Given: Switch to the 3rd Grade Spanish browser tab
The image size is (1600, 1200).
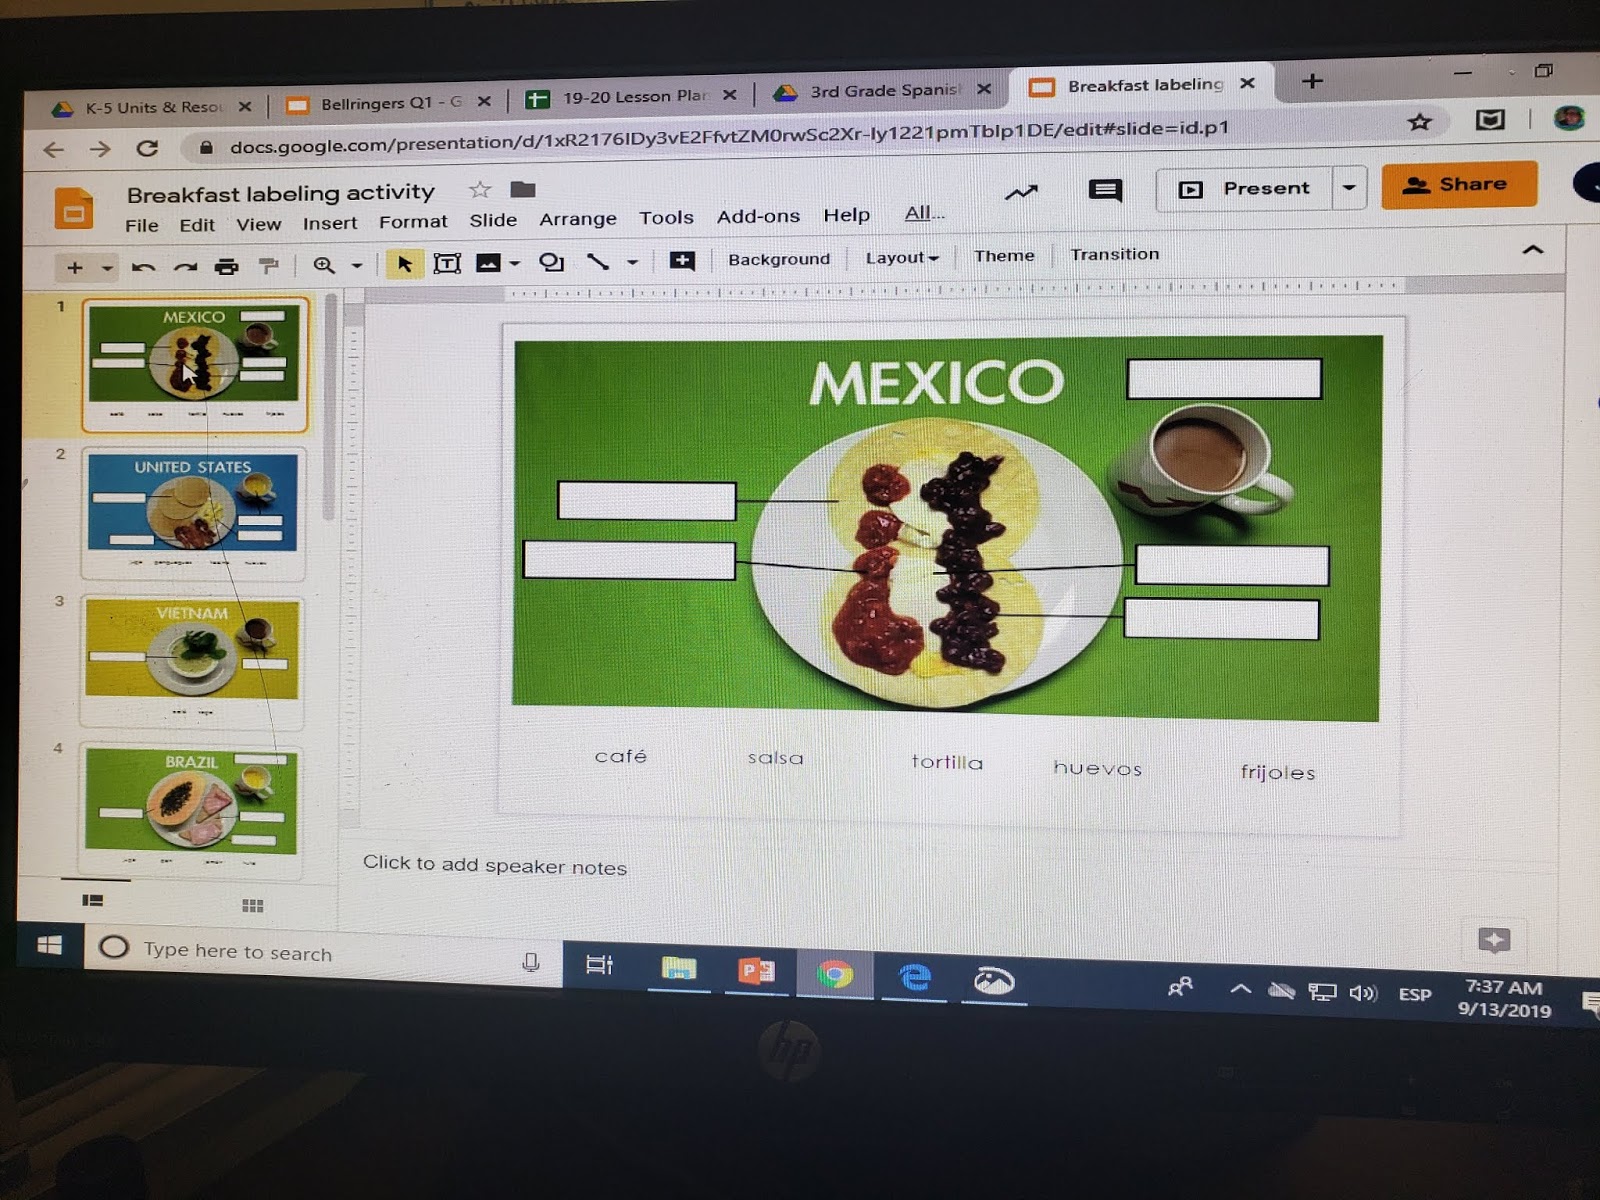Looking at the screenshot, I should [x=880, y=89].
